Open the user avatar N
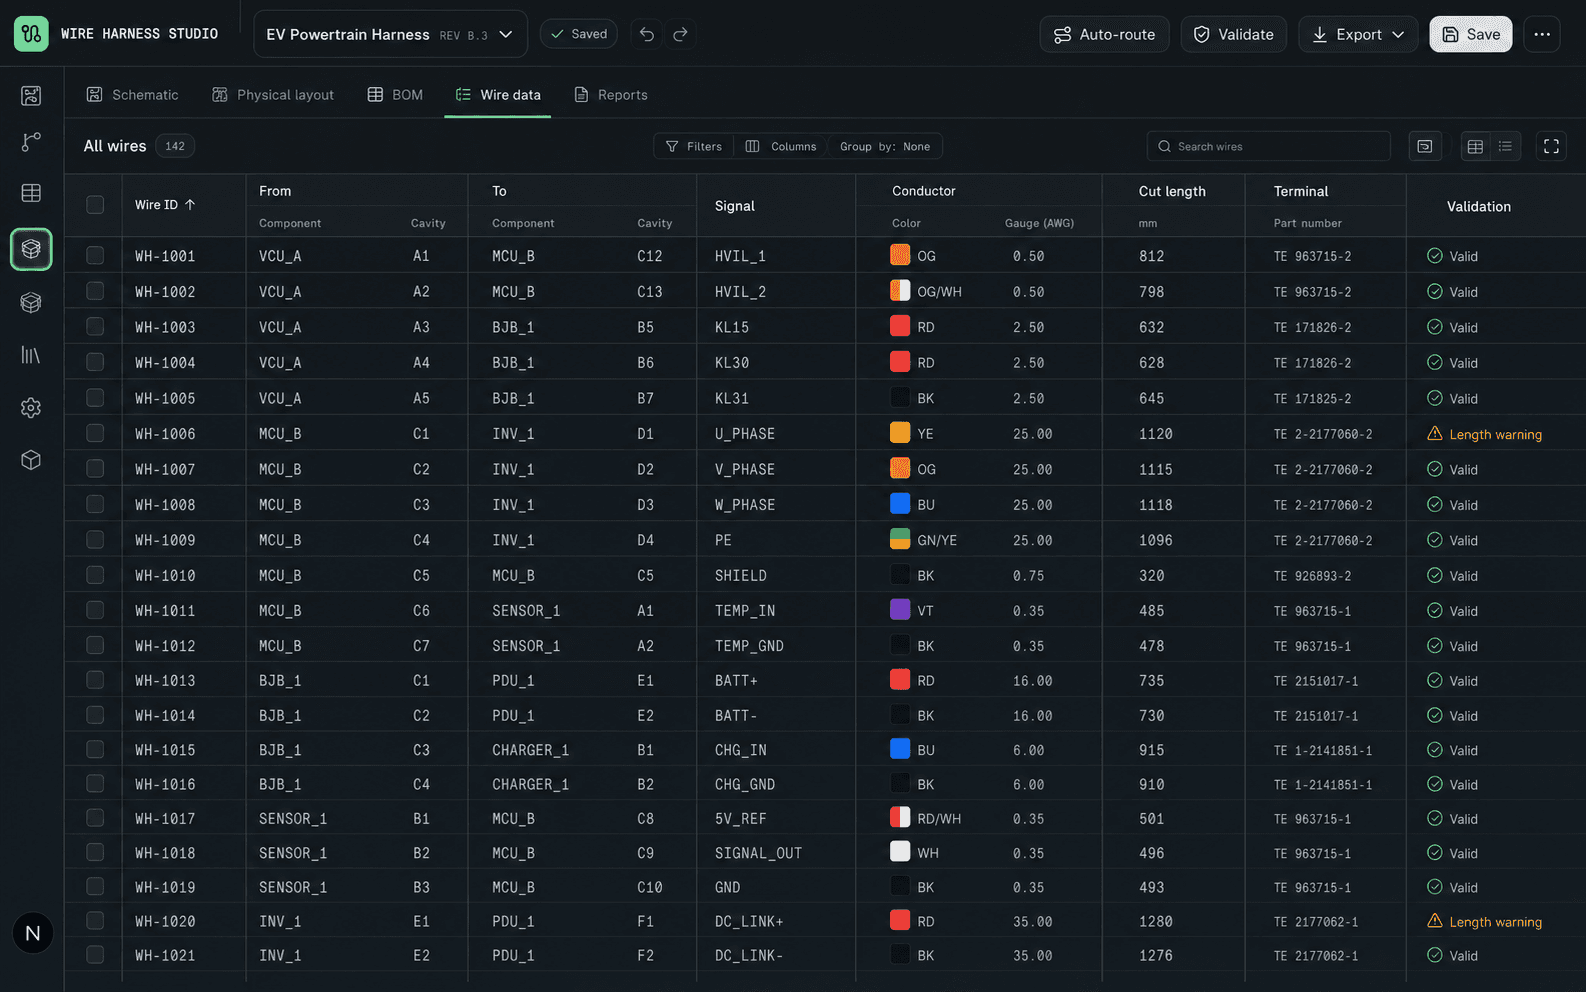Viewport: 1586px width, 992px height. pyautogui.click(x=33, y=933)
